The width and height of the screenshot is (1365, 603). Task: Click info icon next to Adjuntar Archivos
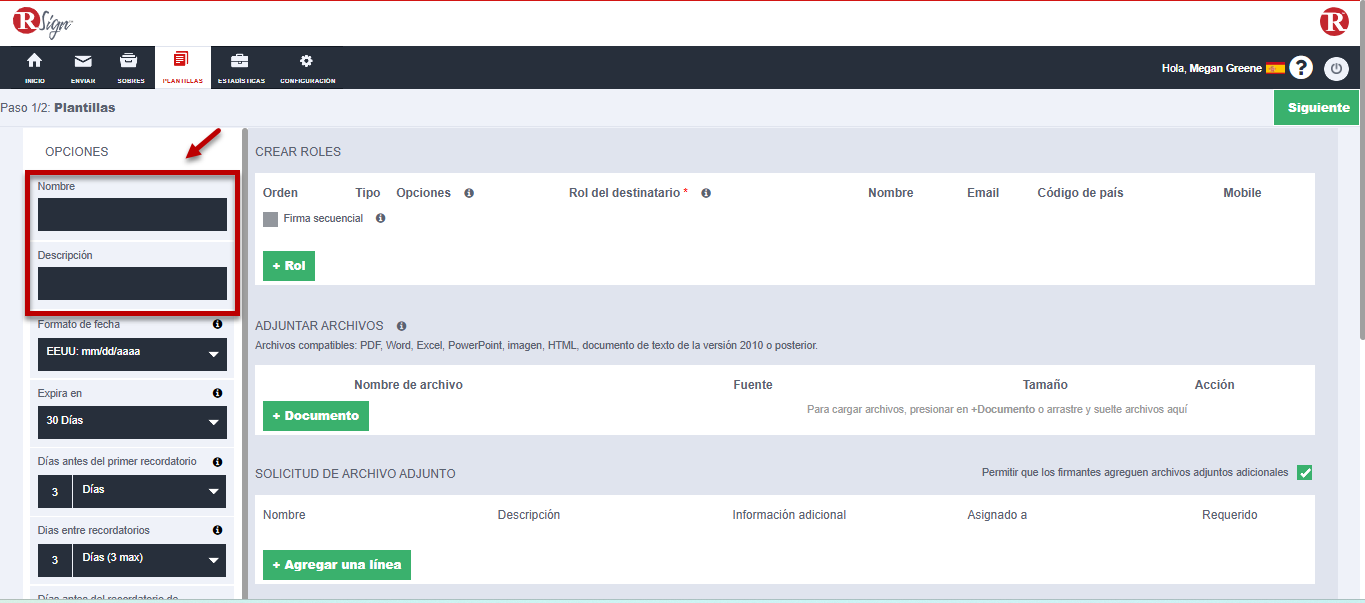click(401, 326)
